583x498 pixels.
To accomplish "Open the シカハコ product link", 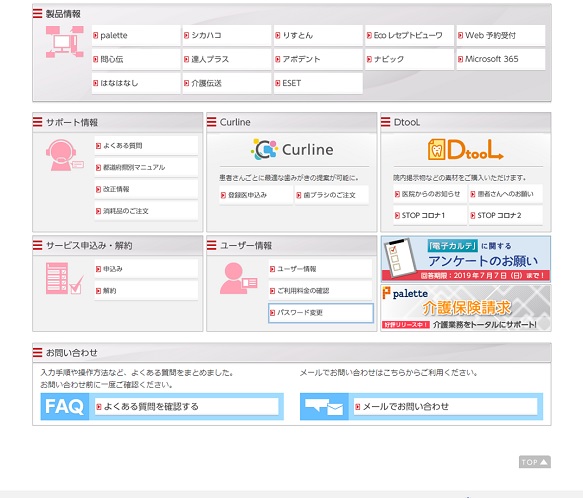I will 227,35.
